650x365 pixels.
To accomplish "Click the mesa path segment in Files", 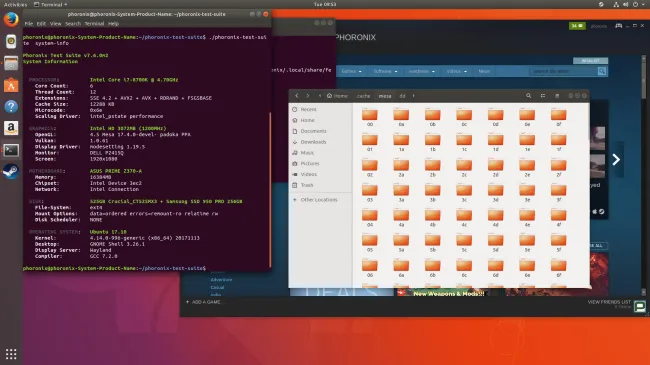I will pos(385,96).
